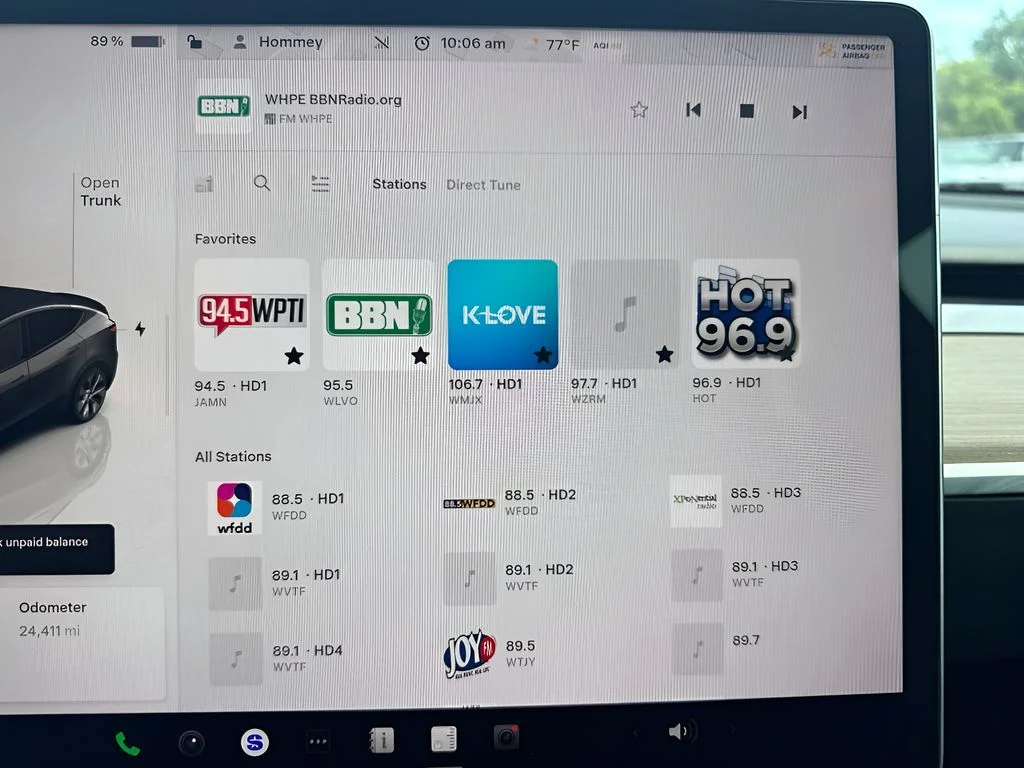Tap the BBN now-playing artwork
The image size is (1024, 768).
pos(223,106)
